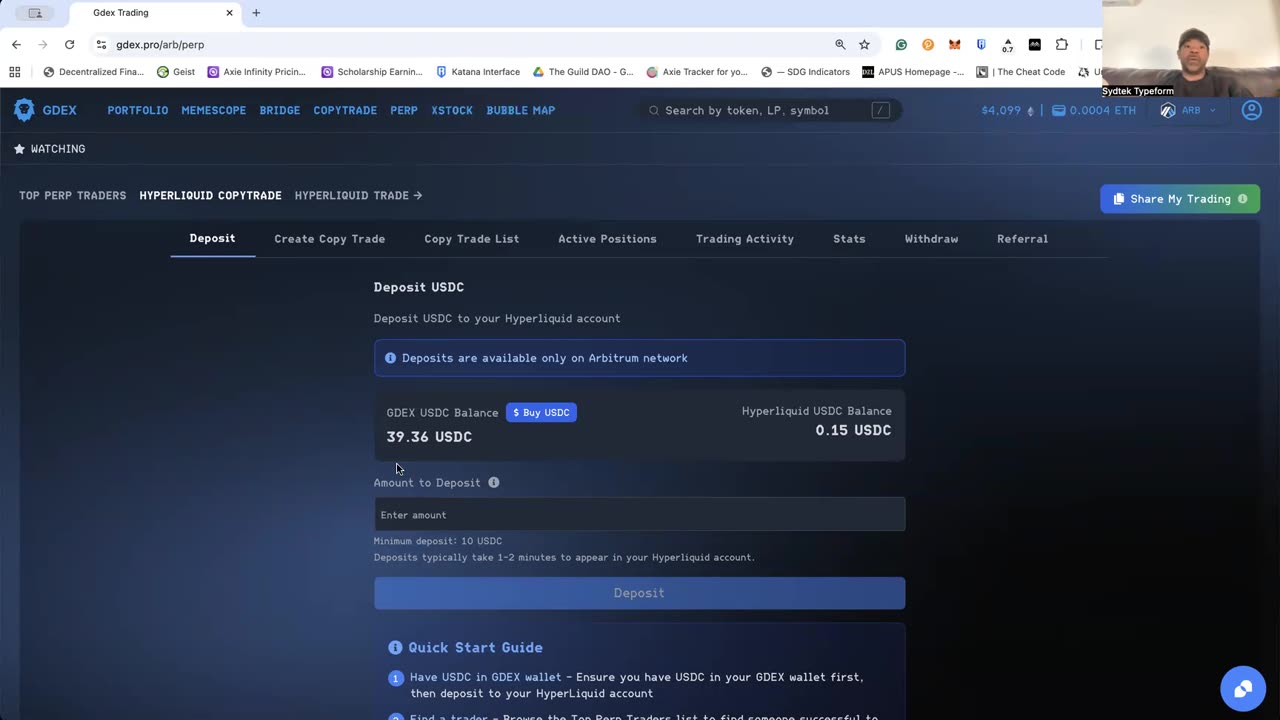Select Hyperliquid Copytrade link
Image resolution: width=1280 pixels, height=720 pixels.
pyautogui.click(x=210, y=196)
